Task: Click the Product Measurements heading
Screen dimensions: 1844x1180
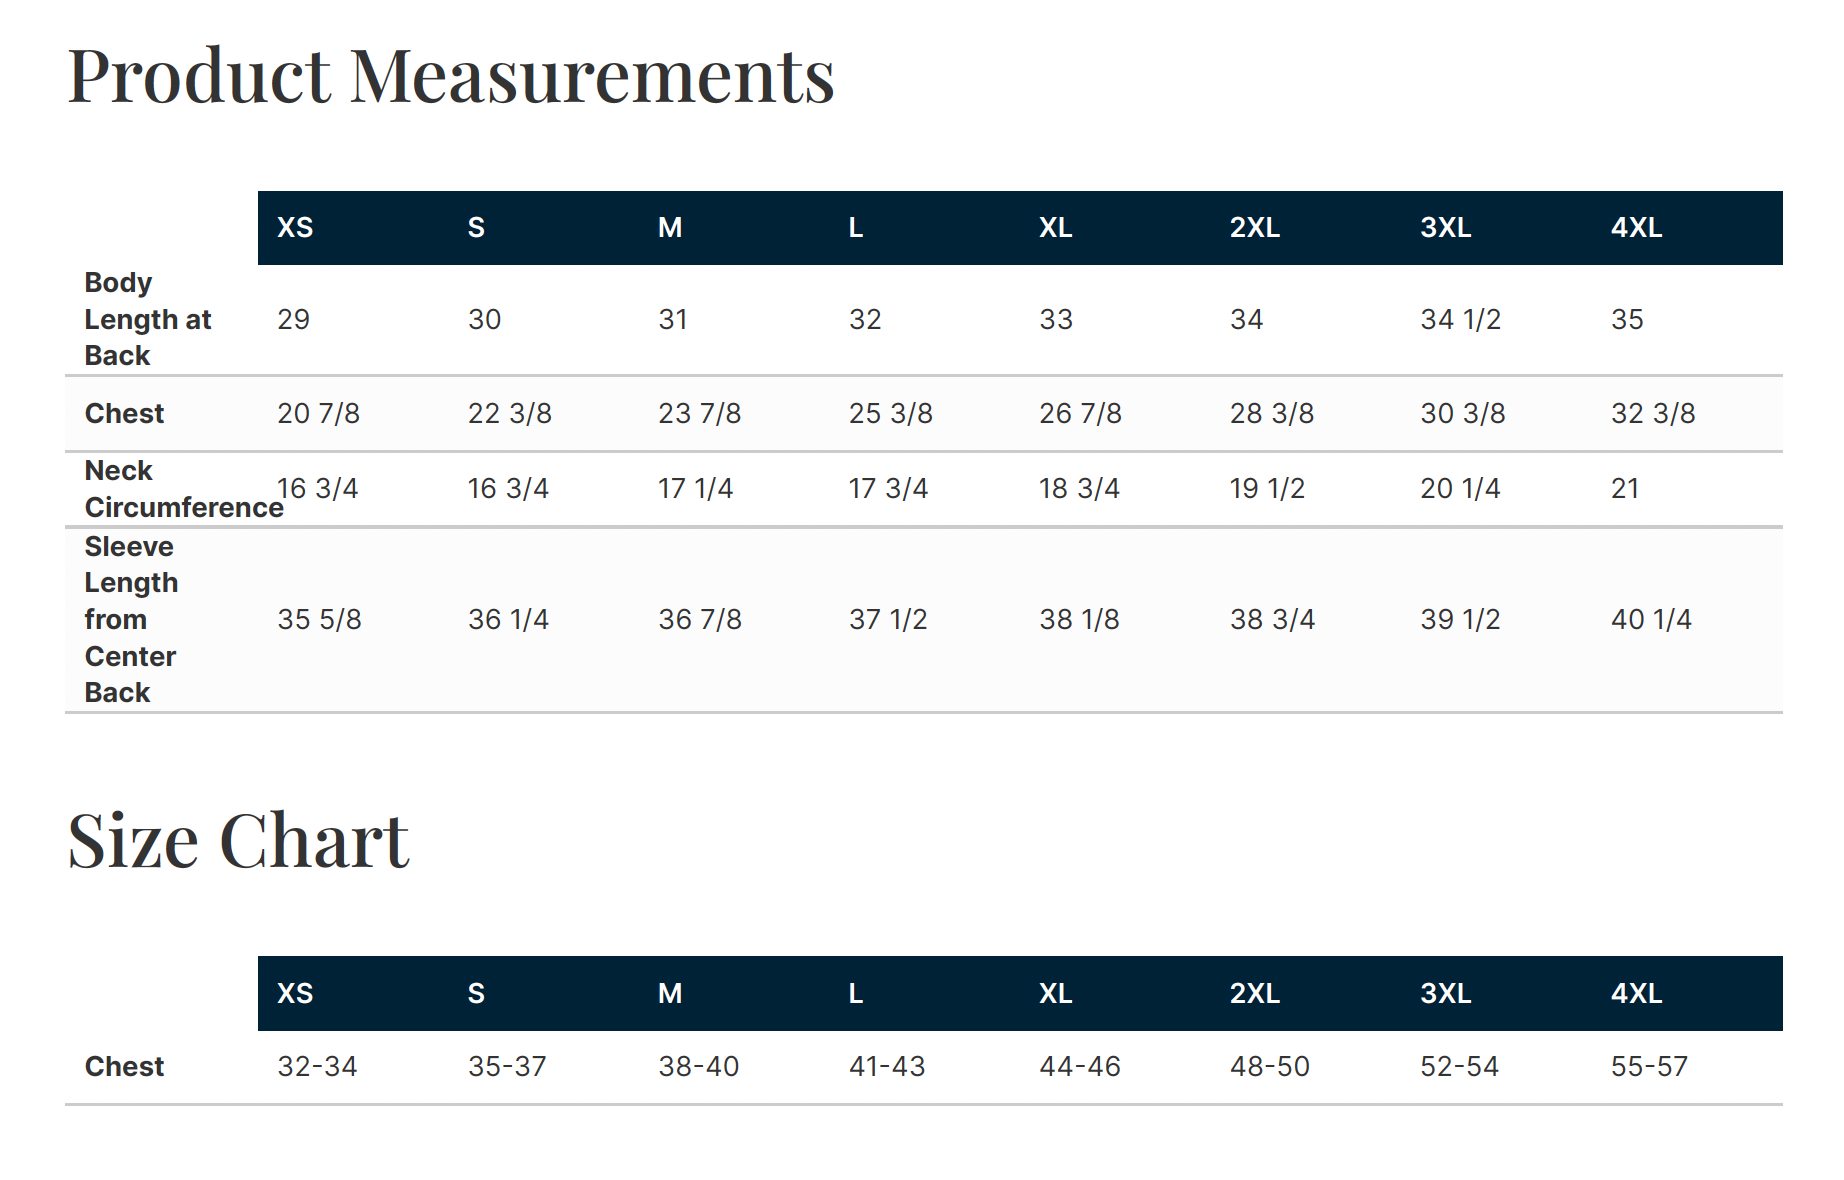Action: [450, 76]
